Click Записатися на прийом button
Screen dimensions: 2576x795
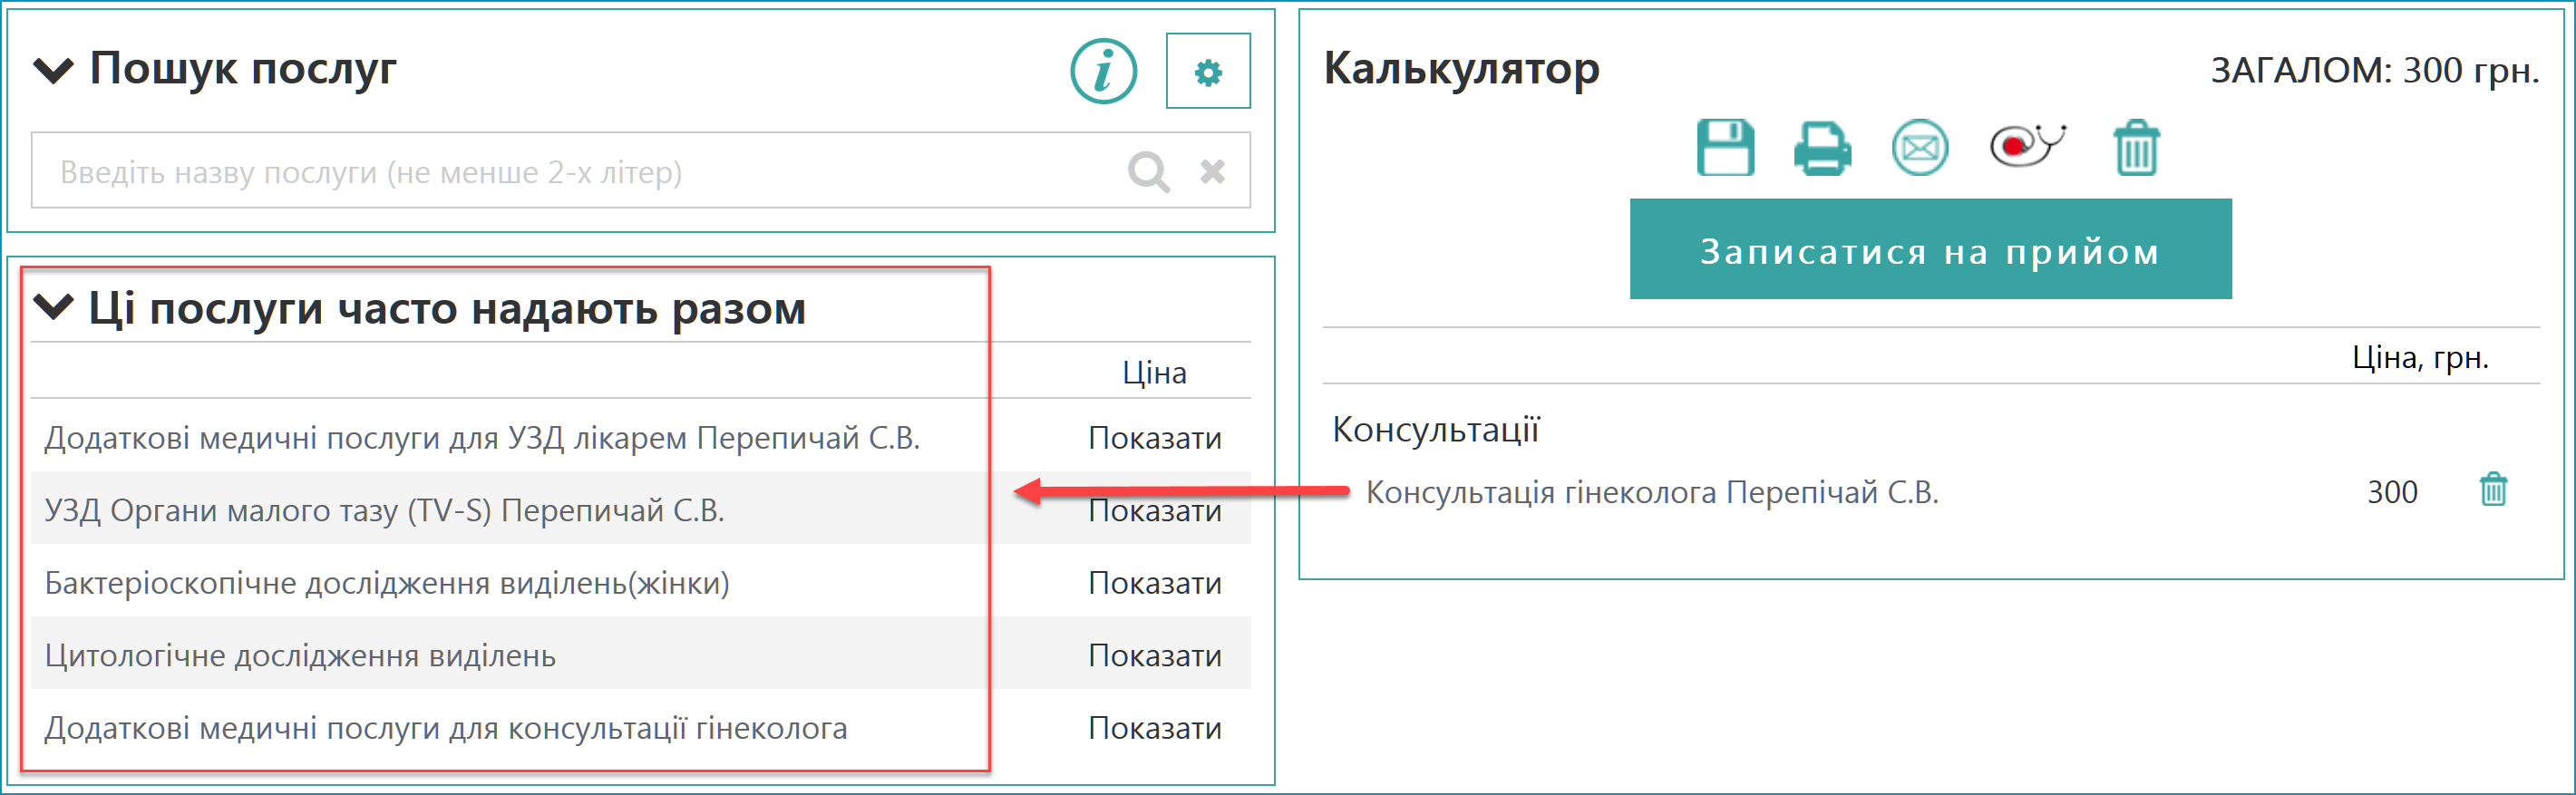point(1930,249)
